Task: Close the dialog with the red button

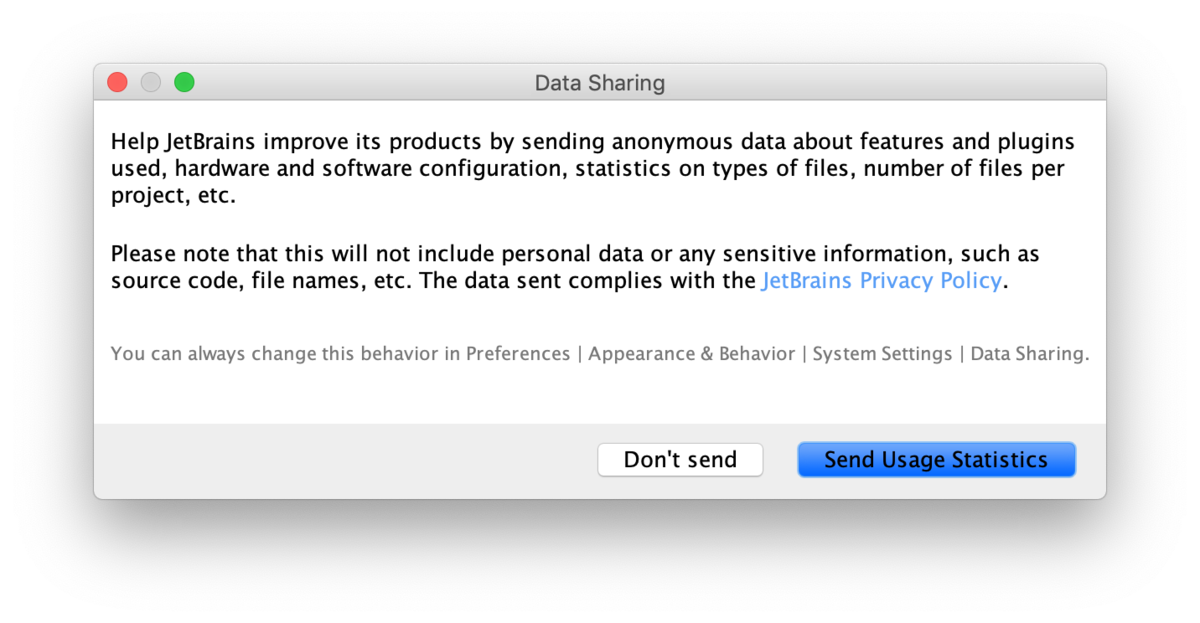Action: (x=118, y=82)
